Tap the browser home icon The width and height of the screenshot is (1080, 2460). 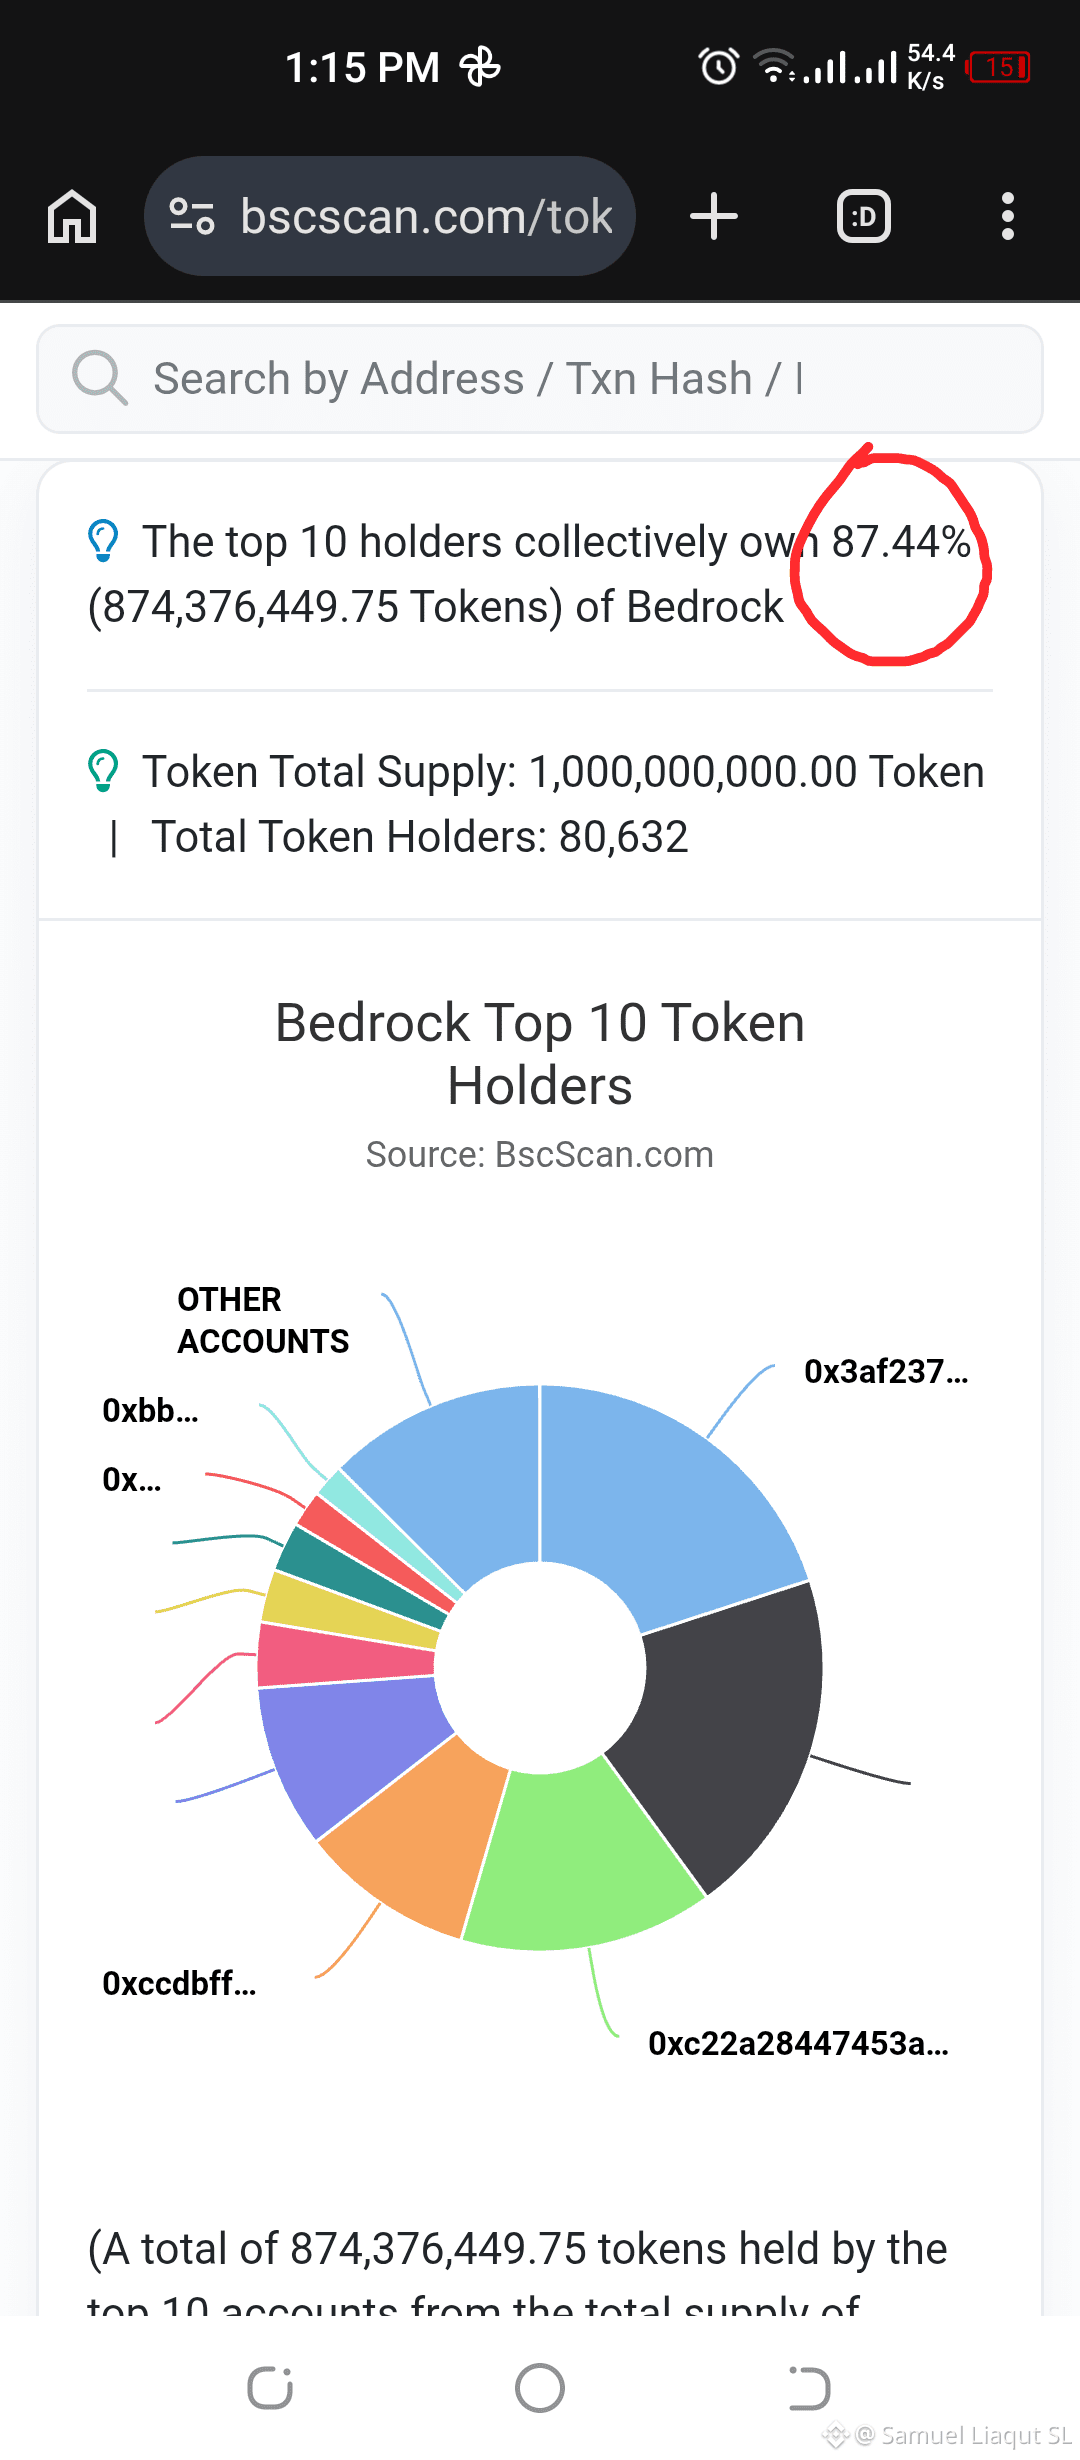[x=72, y=216]
